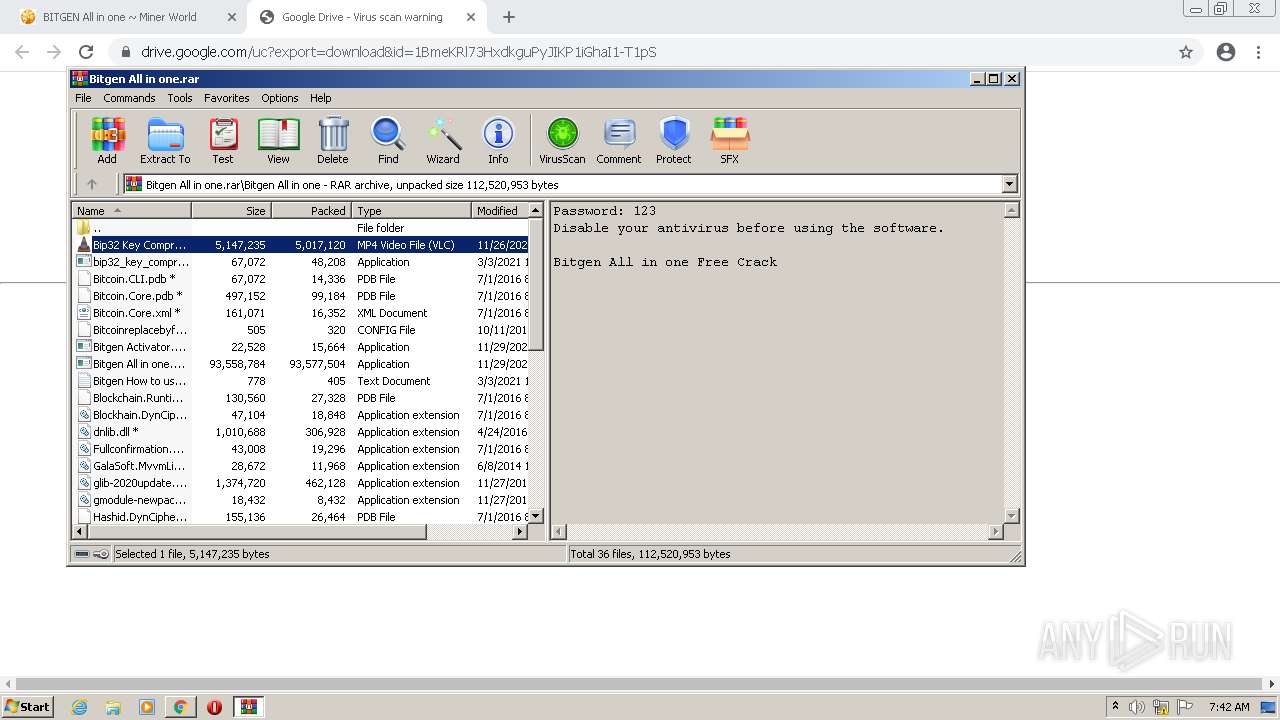This screenshot has height=720, width=1280.
Task: Sort files by Size column header
Action: (x=231, y=211)
